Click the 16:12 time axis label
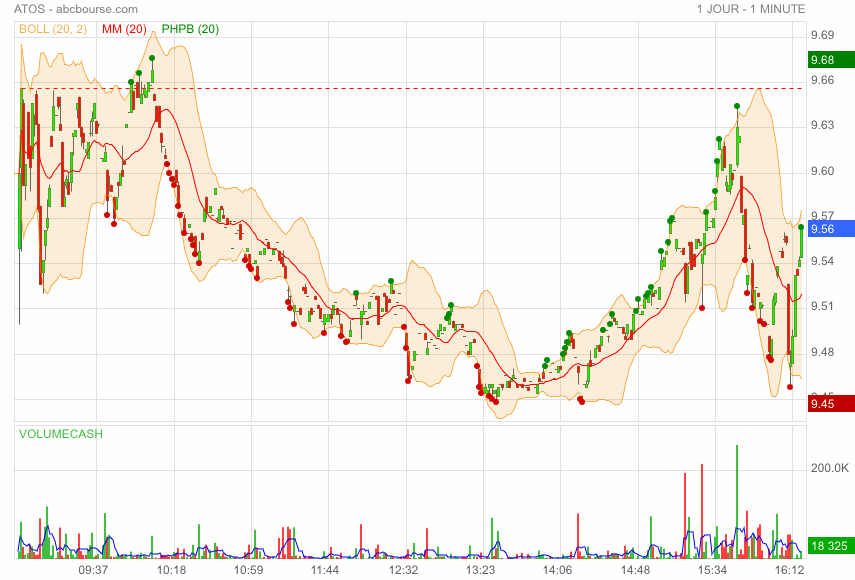The width and height of the screenshot is (855, 580). point(790,570)
